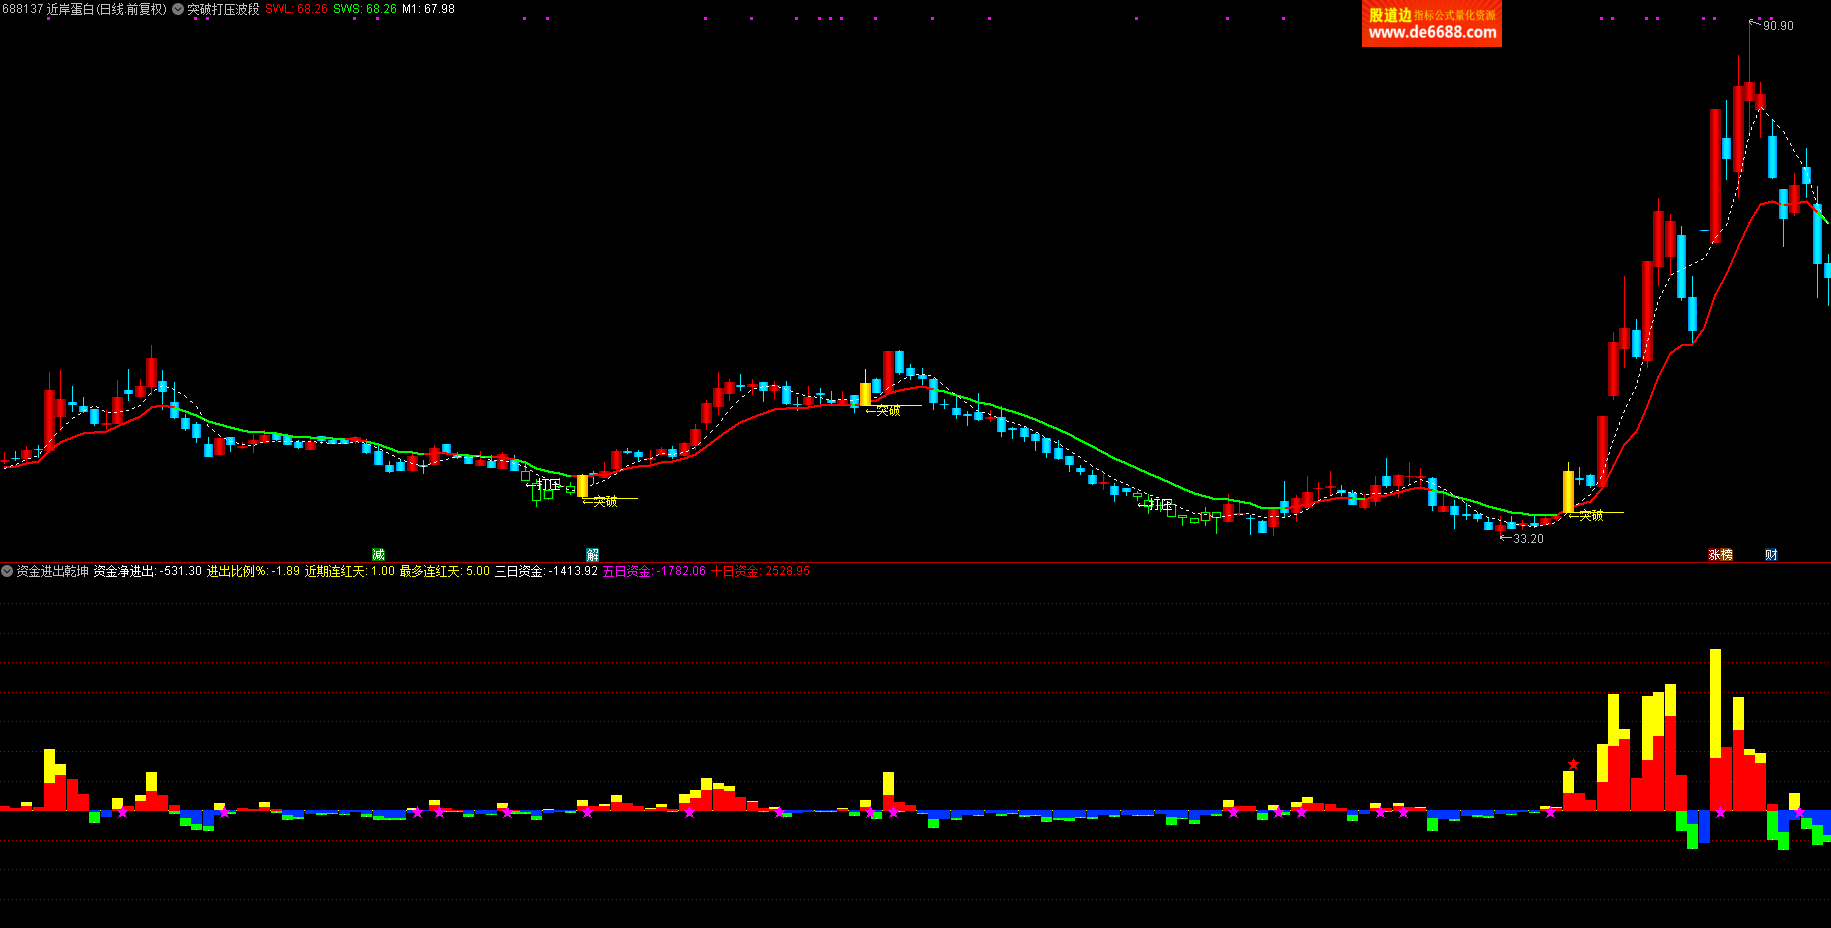Click the 资金进出乾坤 indicator name
The height and width of the screenshot is (928, 1831).
52,571
